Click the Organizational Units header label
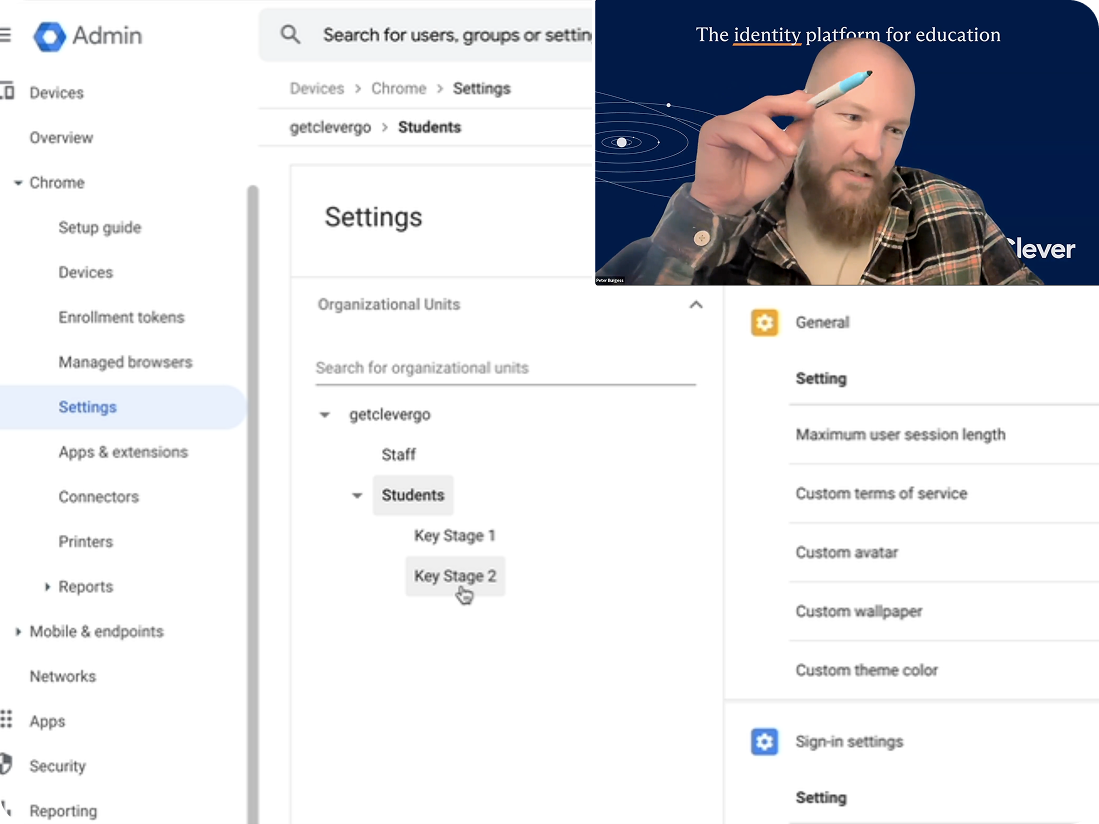 [x=389, y=305]
